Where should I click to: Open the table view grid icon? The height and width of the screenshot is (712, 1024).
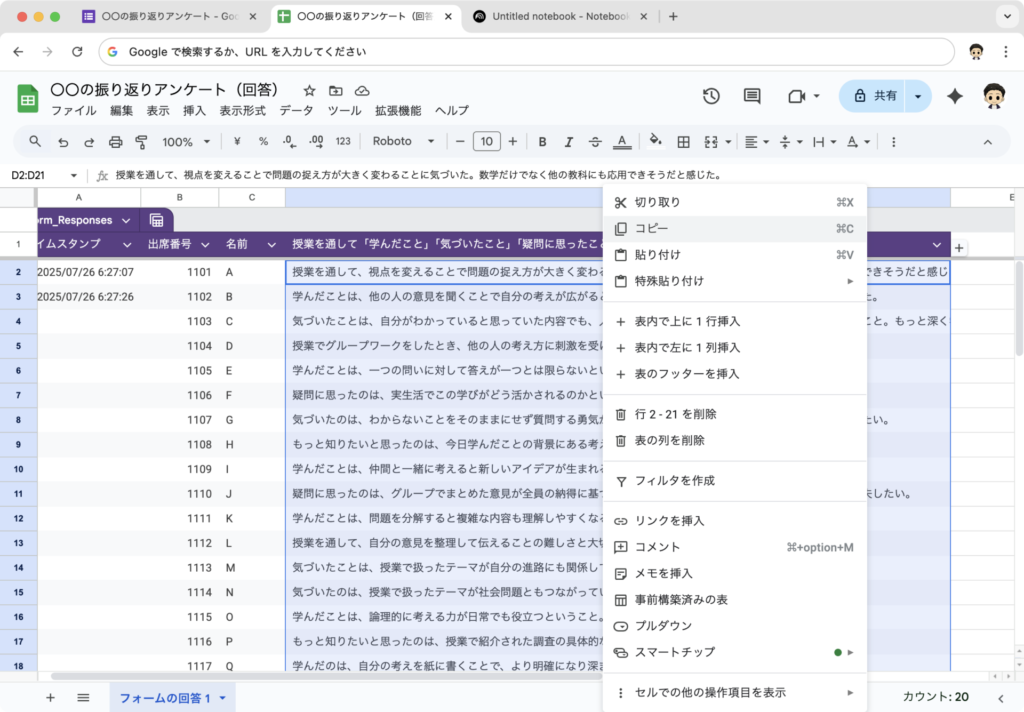pos(156,220)
